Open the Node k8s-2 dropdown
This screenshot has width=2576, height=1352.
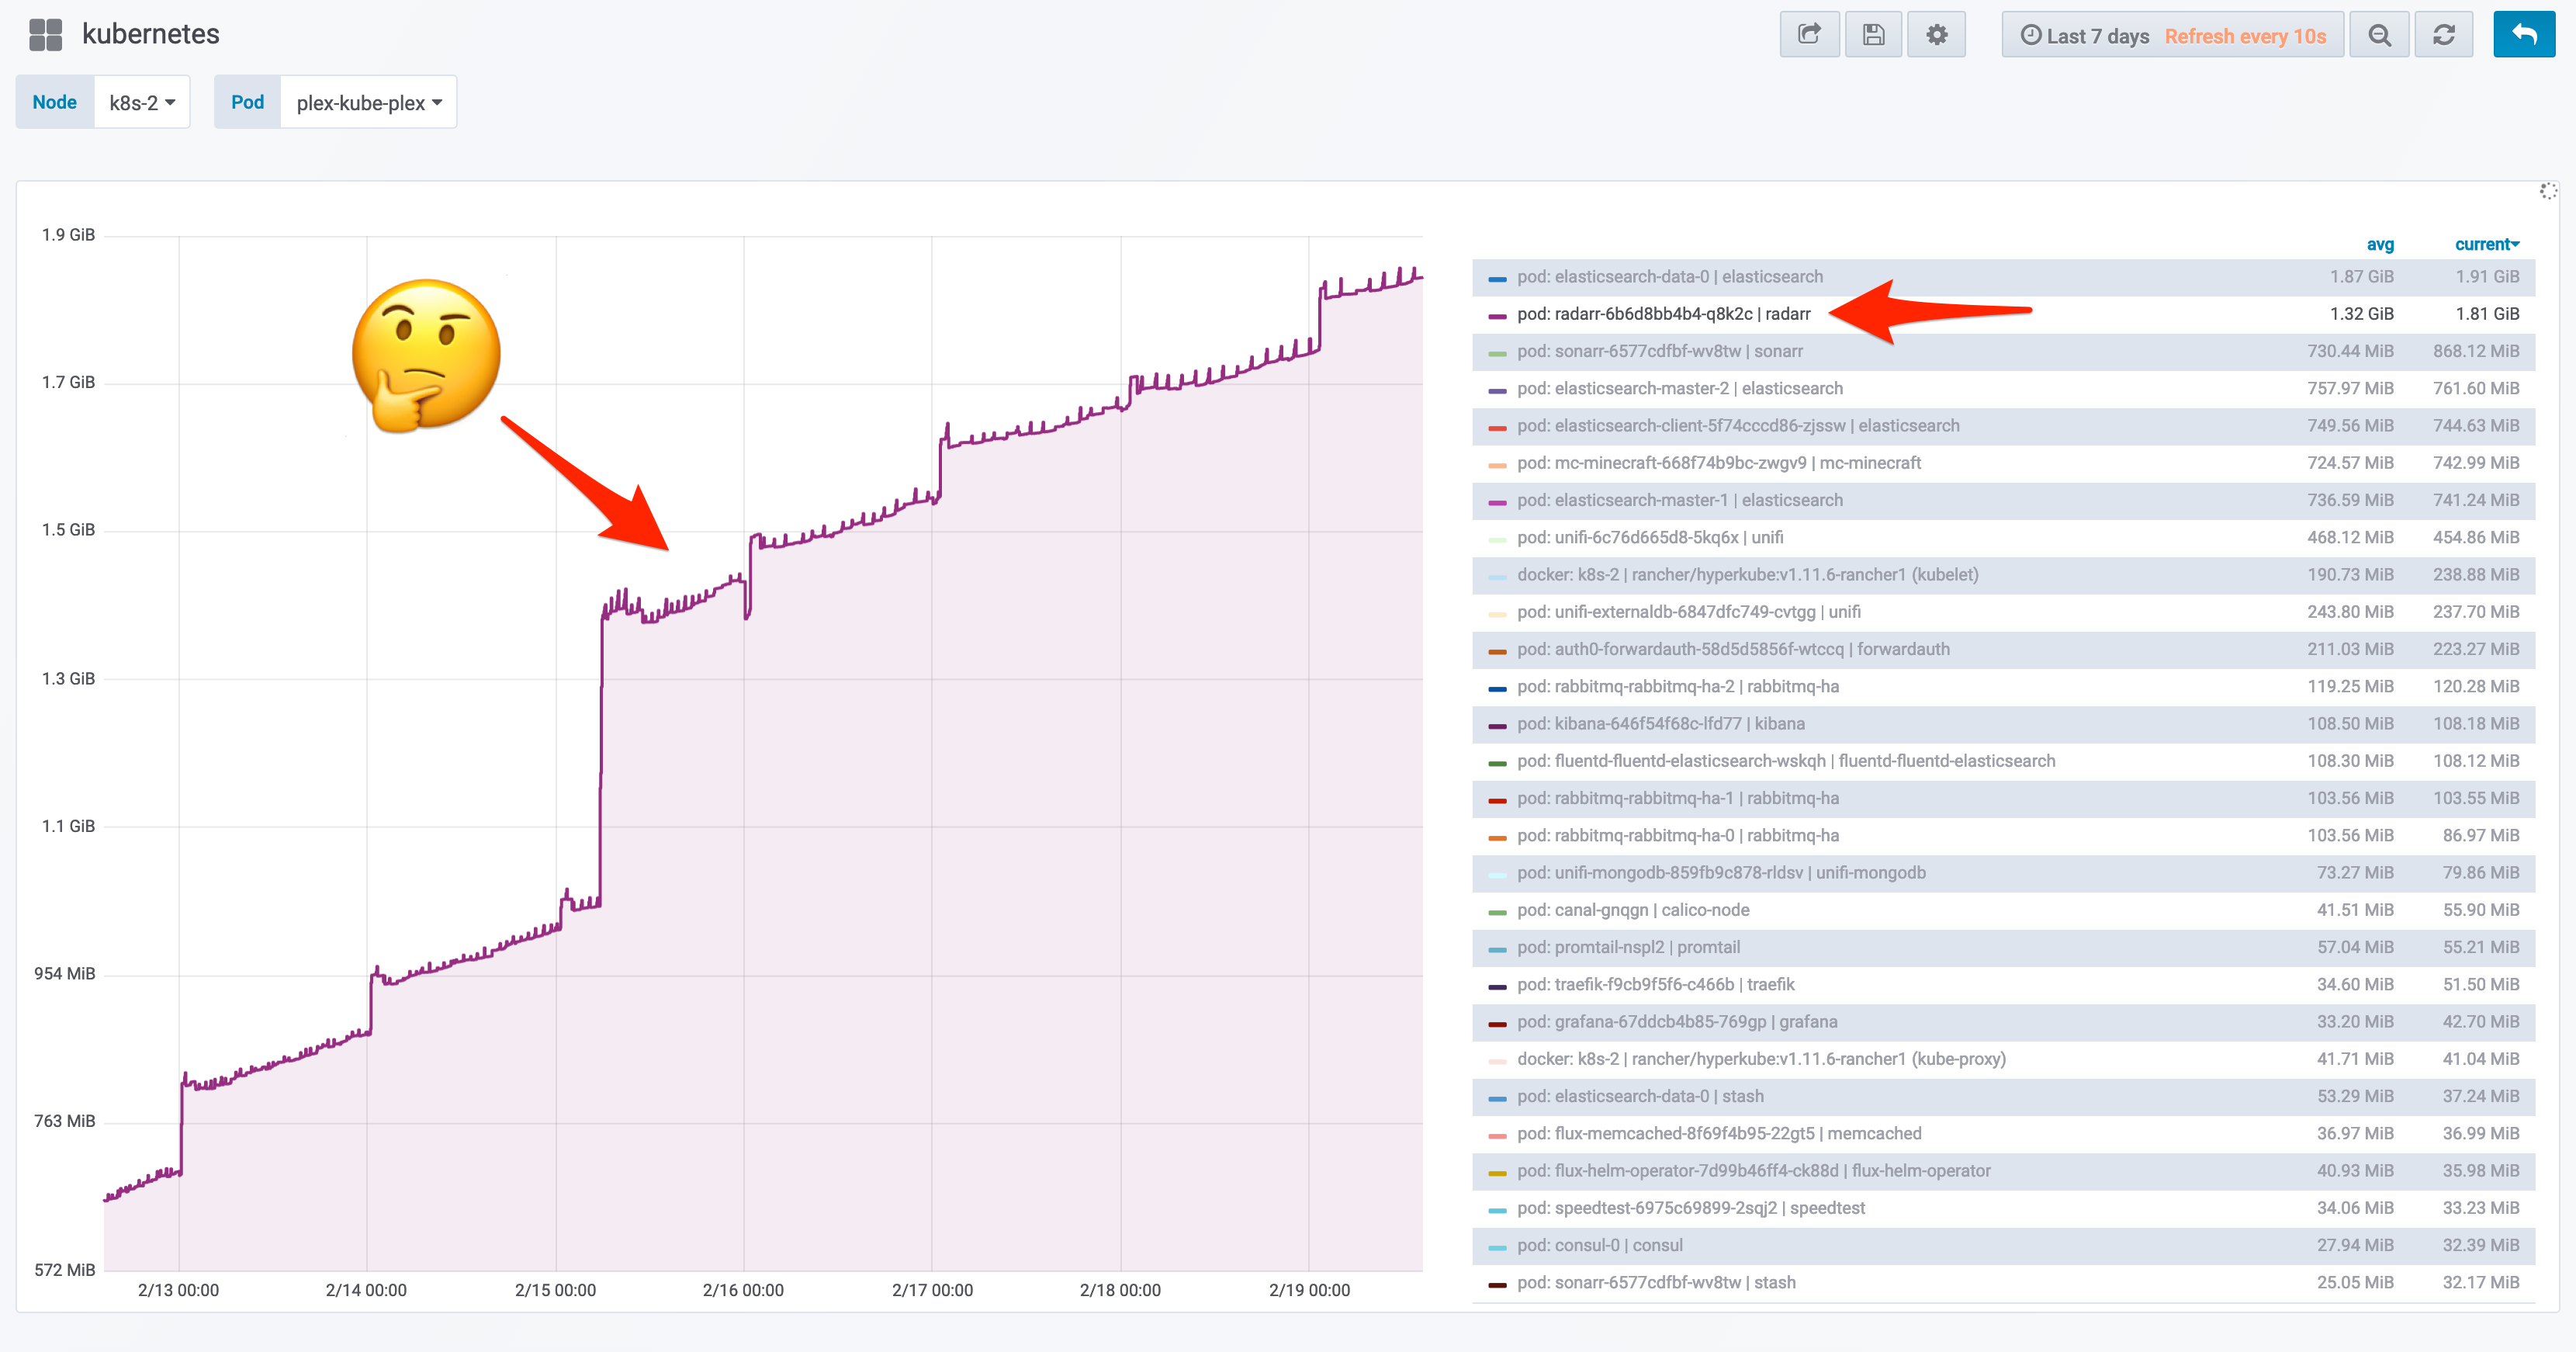[142, 102]
